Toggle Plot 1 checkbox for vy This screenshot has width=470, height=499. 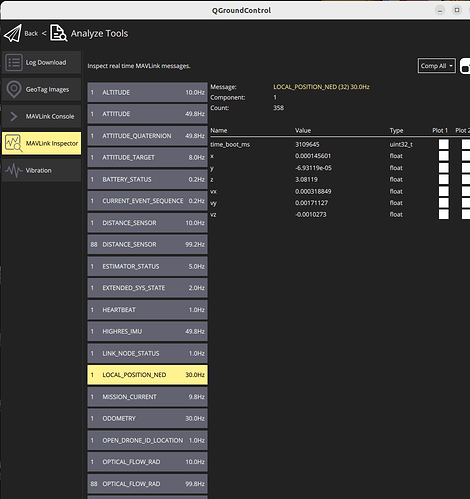click(444, 203)
